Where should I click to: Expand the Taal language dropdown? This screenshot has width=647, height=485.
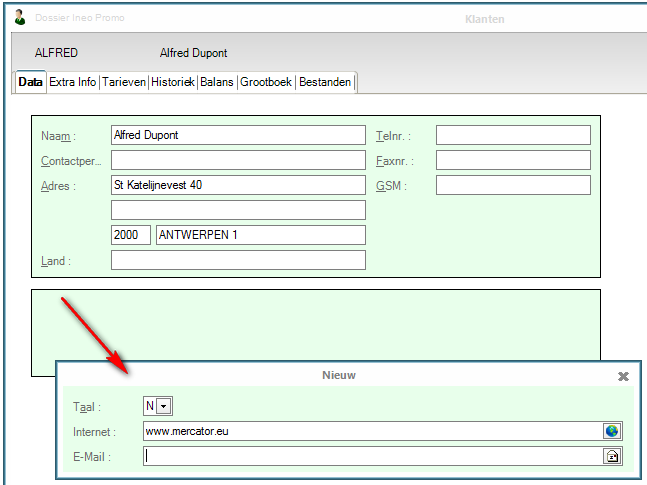(x=163, y=406)
